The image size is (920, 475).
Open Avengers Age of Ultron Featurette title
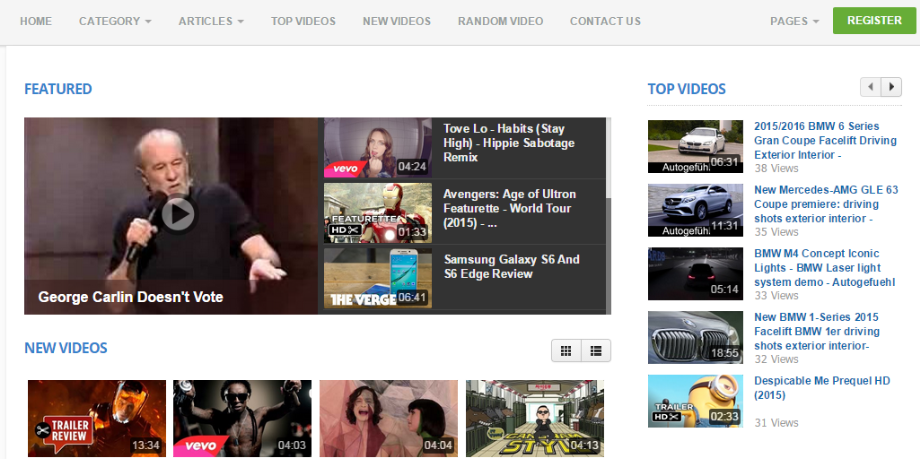509,208
